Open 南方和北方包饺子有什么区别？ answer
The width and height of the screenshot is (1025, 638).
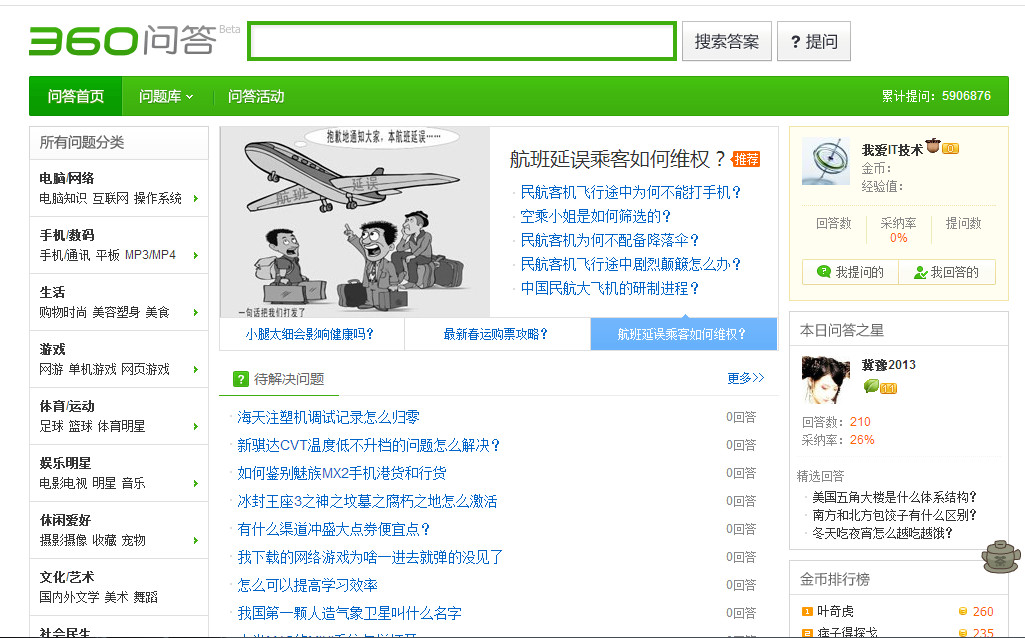pyautogui.click(x=894, y=515)
